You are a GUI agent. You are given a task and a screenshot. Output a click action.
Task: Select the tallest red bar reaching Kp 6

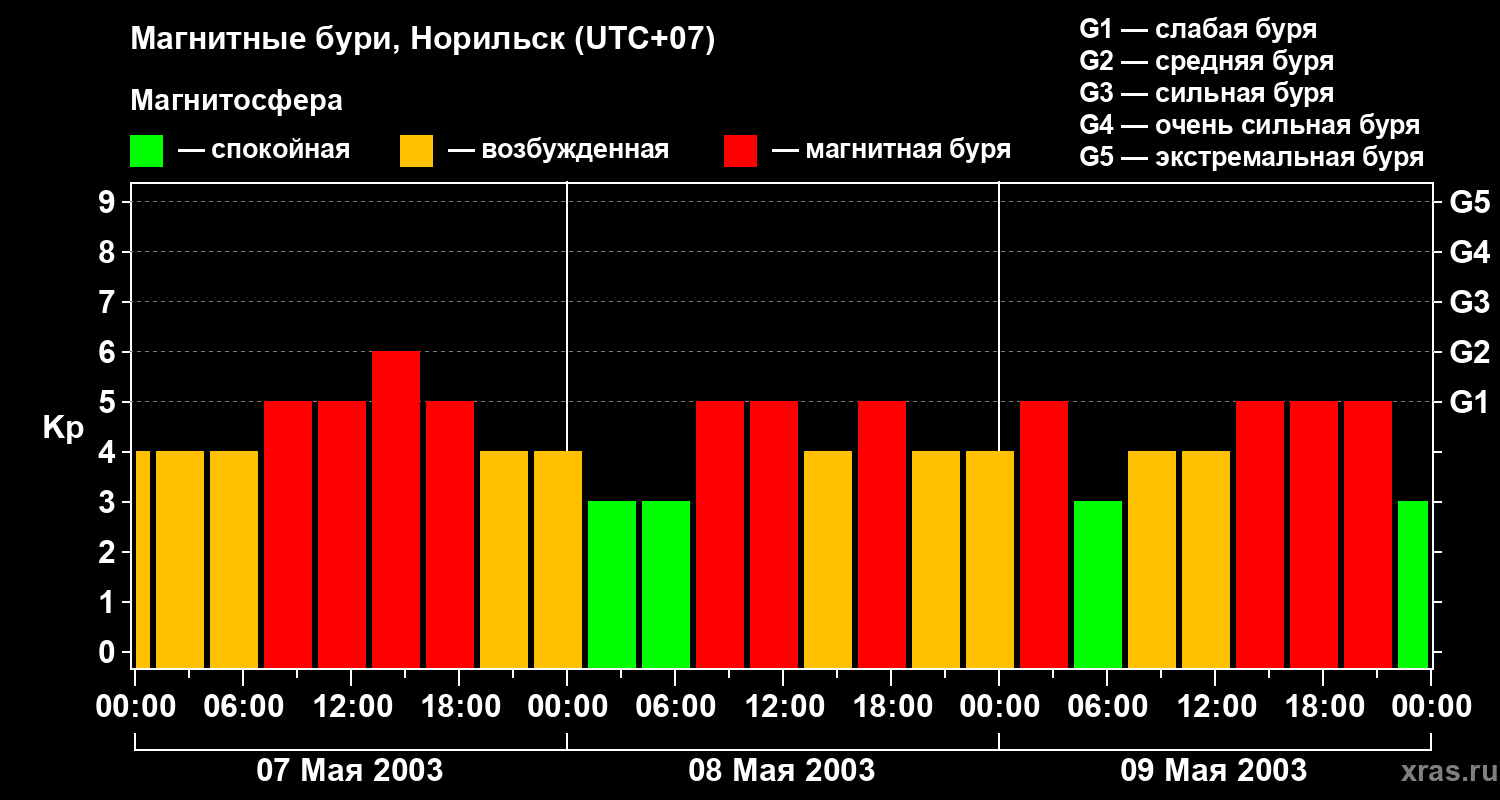396,510
